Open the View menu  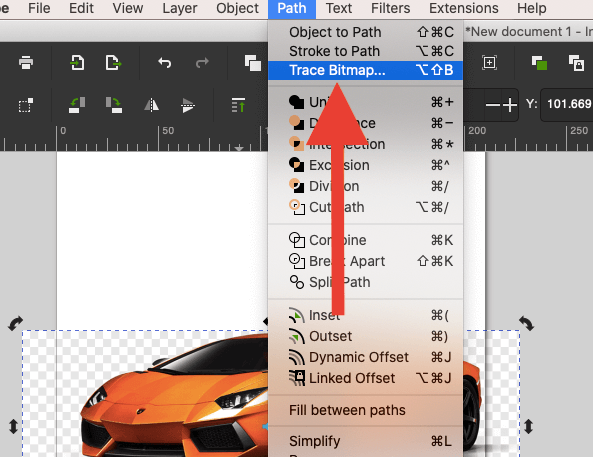128,8
